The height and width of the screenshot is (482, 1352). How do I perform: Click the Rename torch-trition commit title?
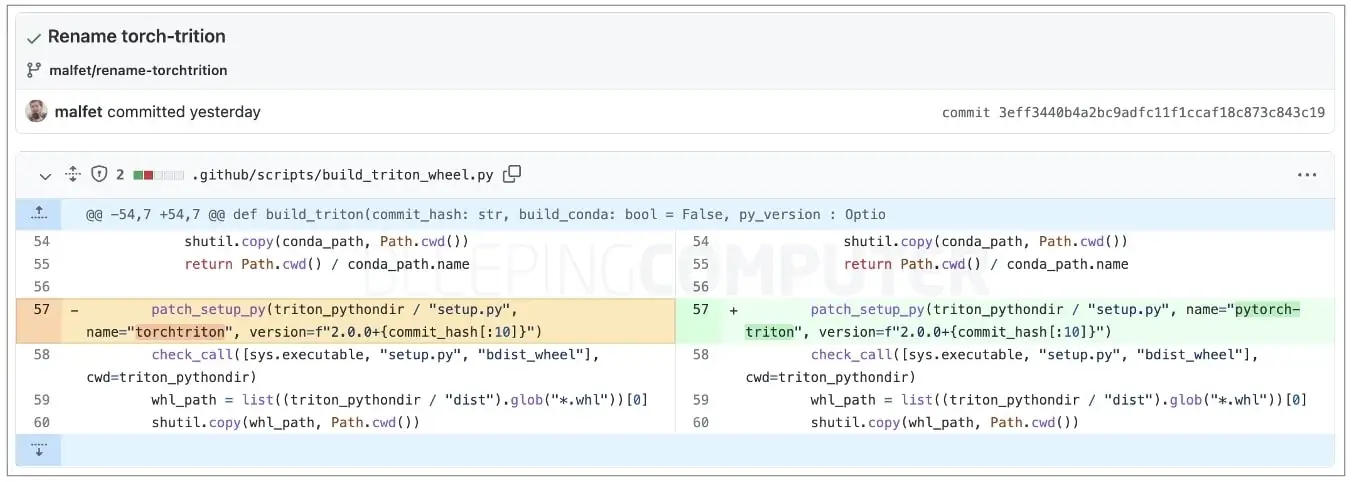(137, 36)
